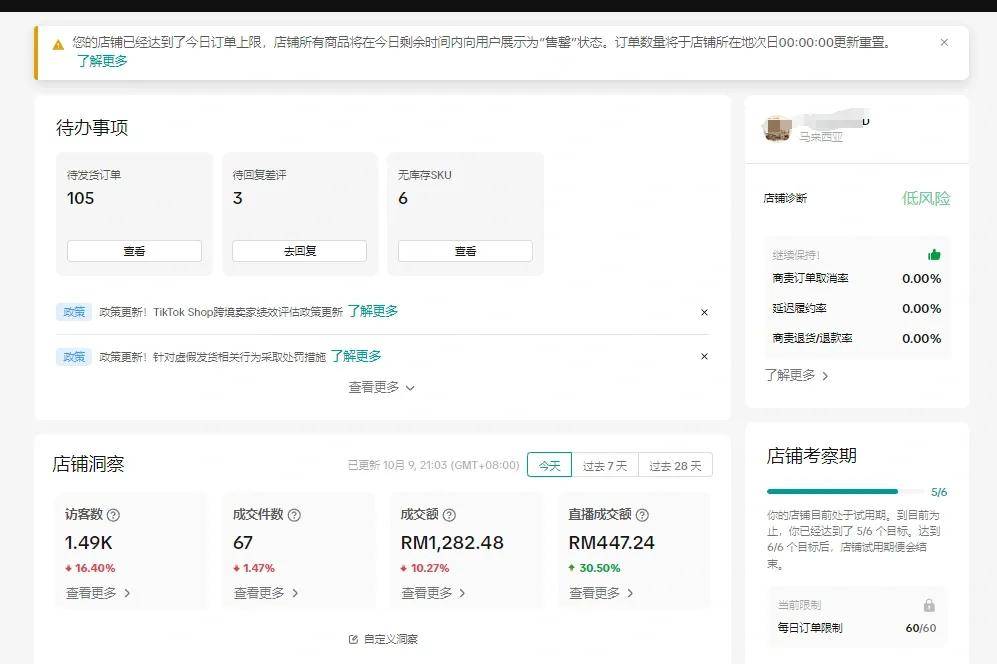Image resolution: width=997 pixels, height=664 pixels.
Task: Click 查看 button under 无库存SKU
Action: click(x=465, y=251)
